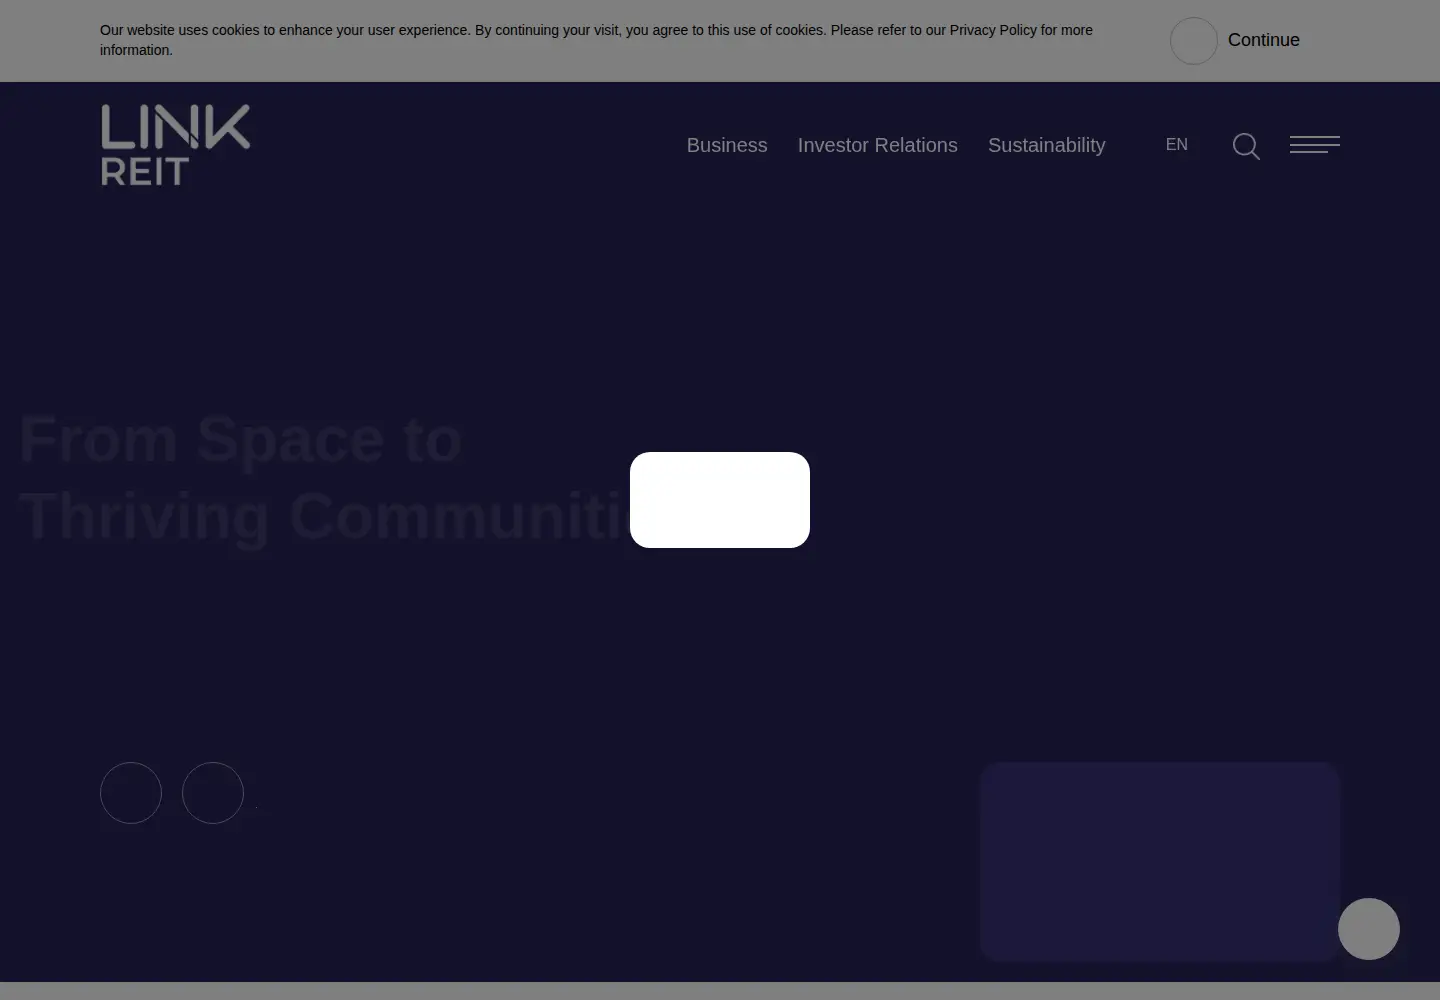Accept cookies with the Continue label
The width and height of the screenshot is (1440, 1000).
coord(1264,40)
